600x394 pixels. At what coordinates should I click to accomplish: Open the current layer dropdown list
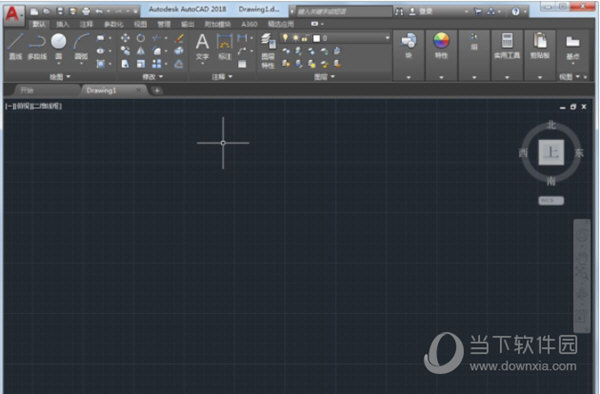point(387,38)
